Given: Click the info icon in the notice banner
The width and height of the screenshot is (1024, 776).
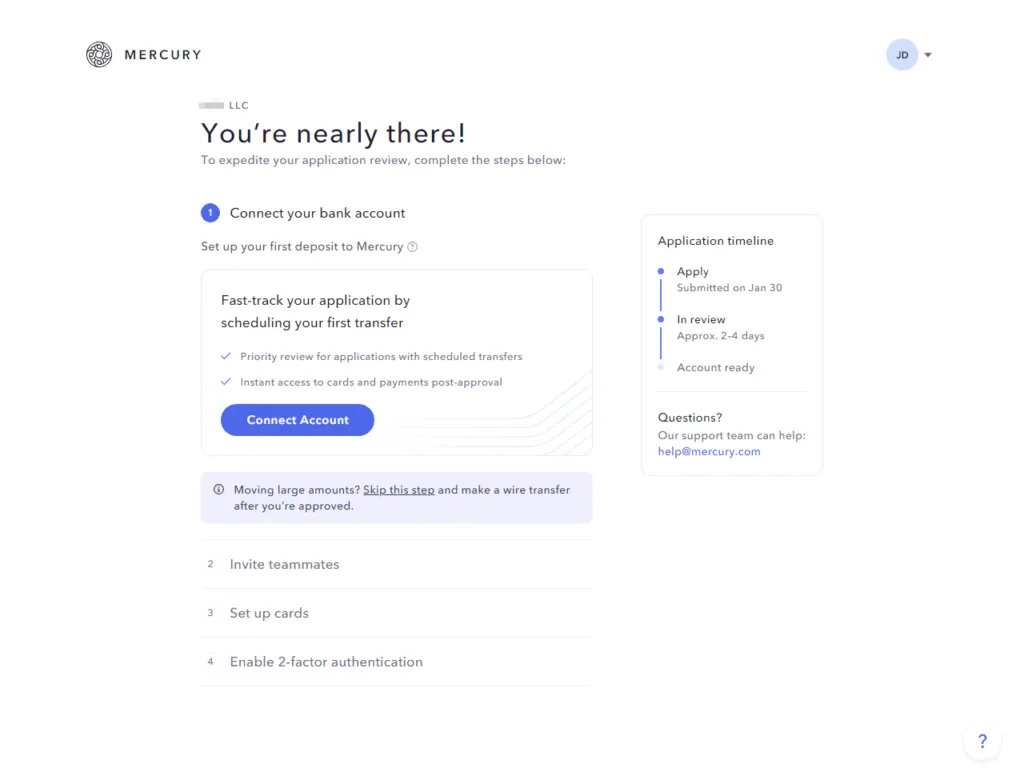Looking at the screenshot, I should [219, 490].
